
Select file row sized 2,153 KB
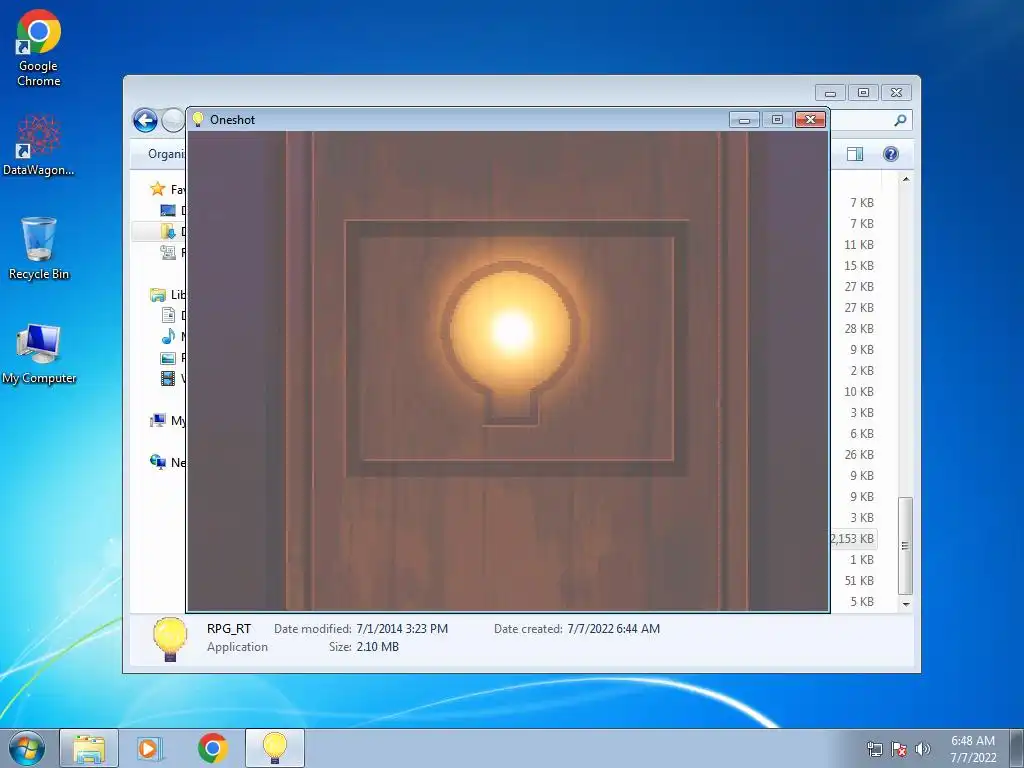[852, 539]
